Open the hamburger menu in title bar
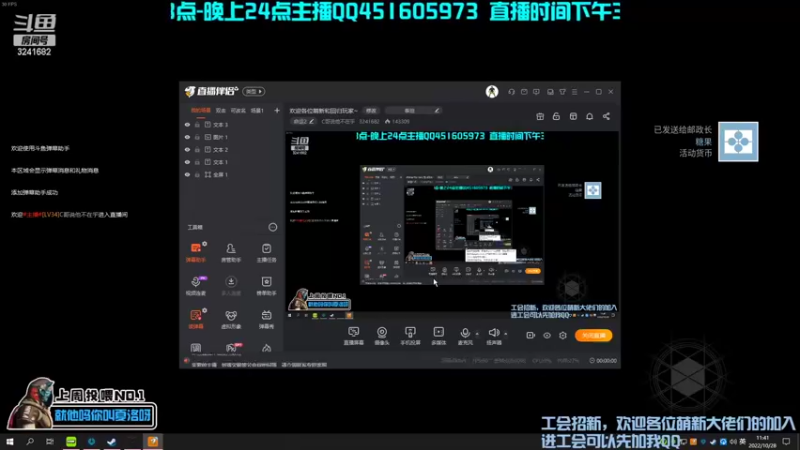The width and height of the screenshot is (800, 450). coord(574,92)
